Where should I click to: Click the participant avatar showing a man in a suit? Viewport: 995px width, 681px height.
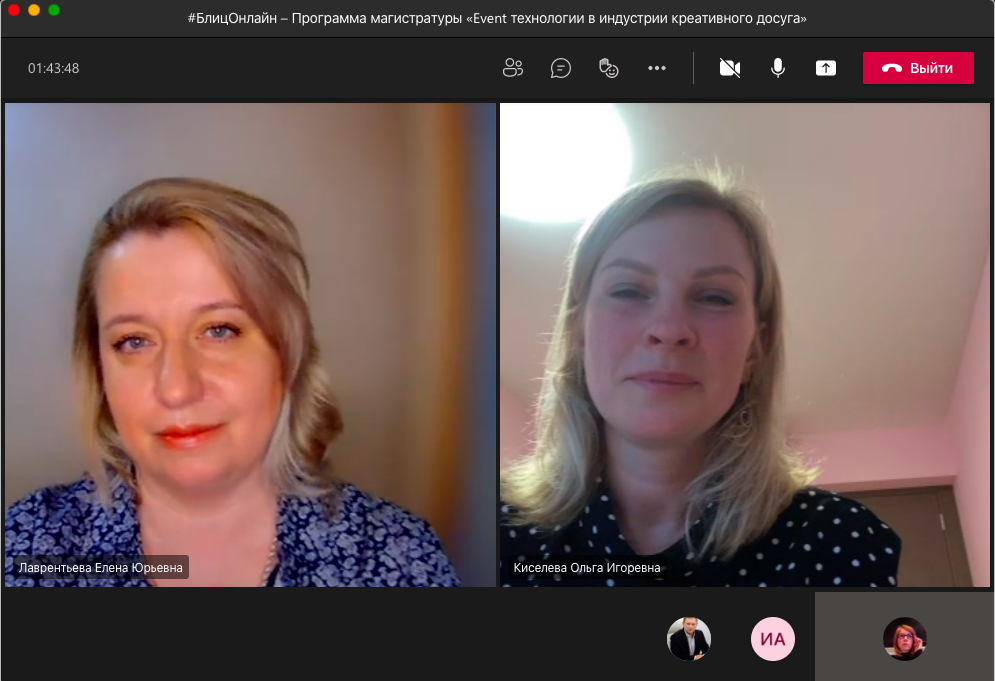click(689, 639)
